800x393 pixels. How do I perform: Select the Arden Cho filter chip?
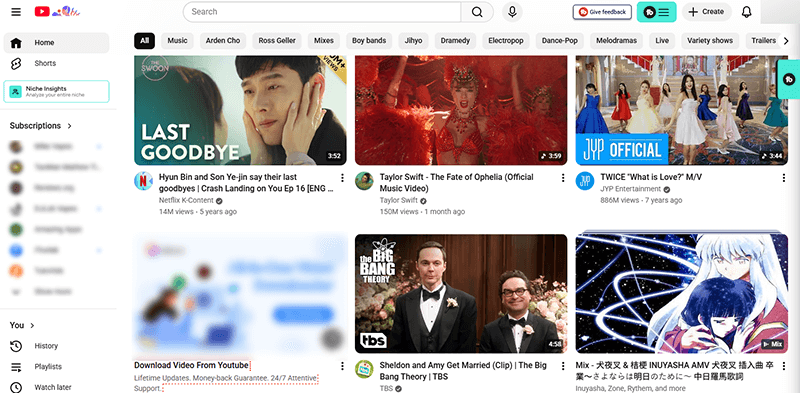pyautogui.click(x=223, y=41)
